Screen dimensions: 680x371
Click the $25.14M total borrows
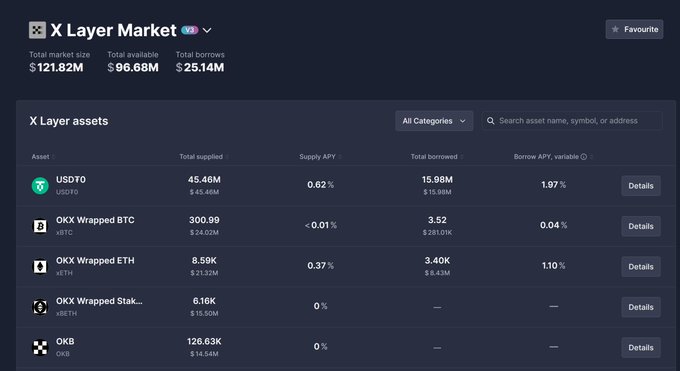click(200, 67)
